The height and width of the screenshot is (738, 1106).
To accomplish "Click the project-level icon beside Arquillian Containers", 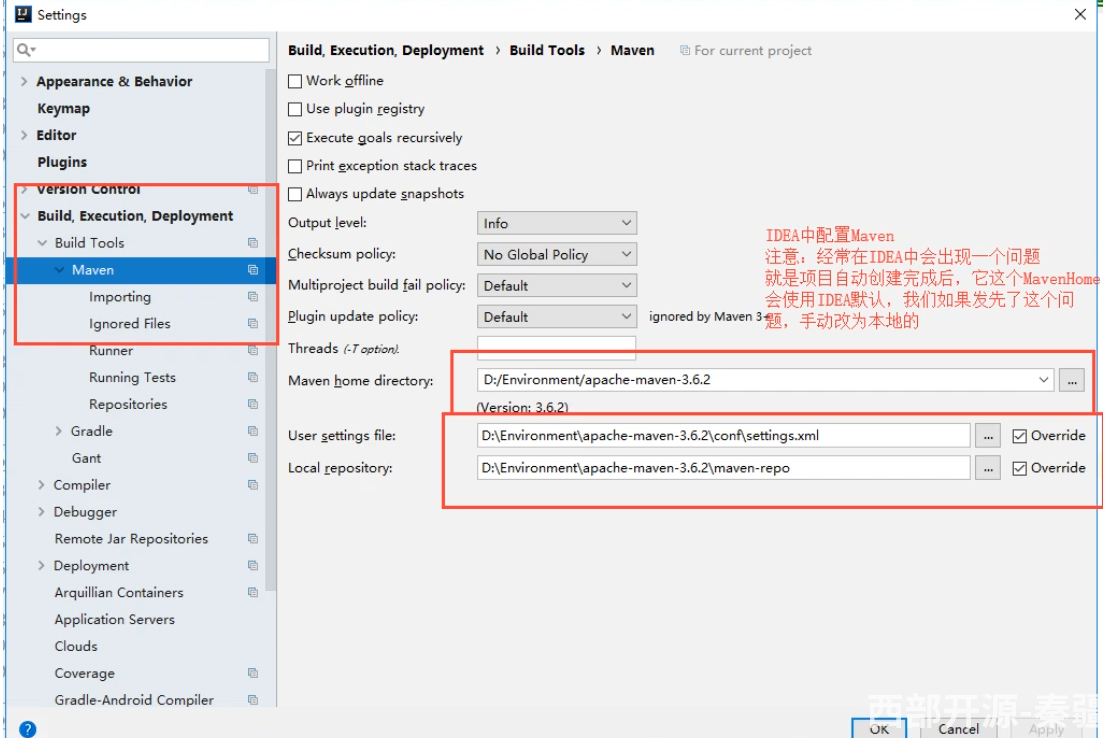I will (253, 592).
